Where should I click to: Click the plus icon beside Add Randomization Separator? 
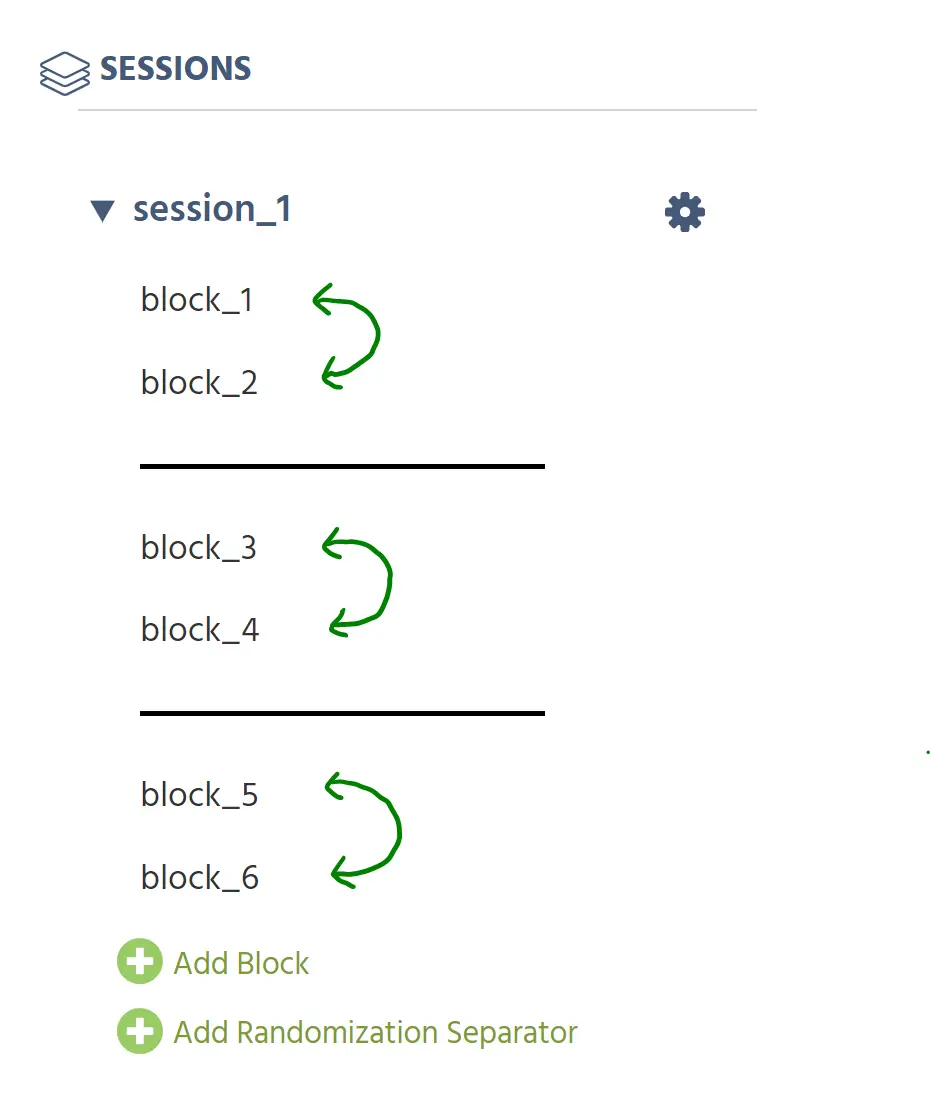click(139, 1031)
